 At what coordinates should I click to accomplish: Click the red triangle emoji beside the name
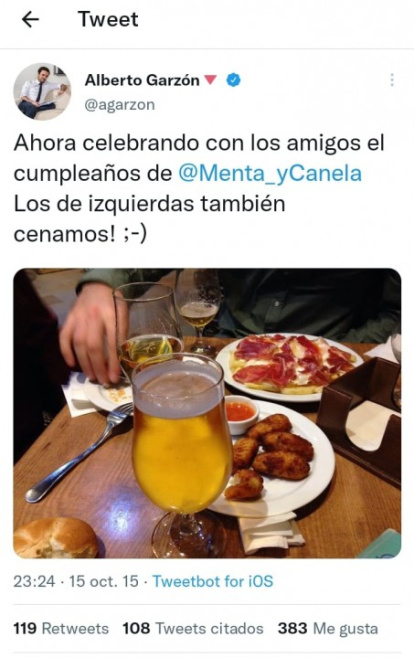point(211,79)
